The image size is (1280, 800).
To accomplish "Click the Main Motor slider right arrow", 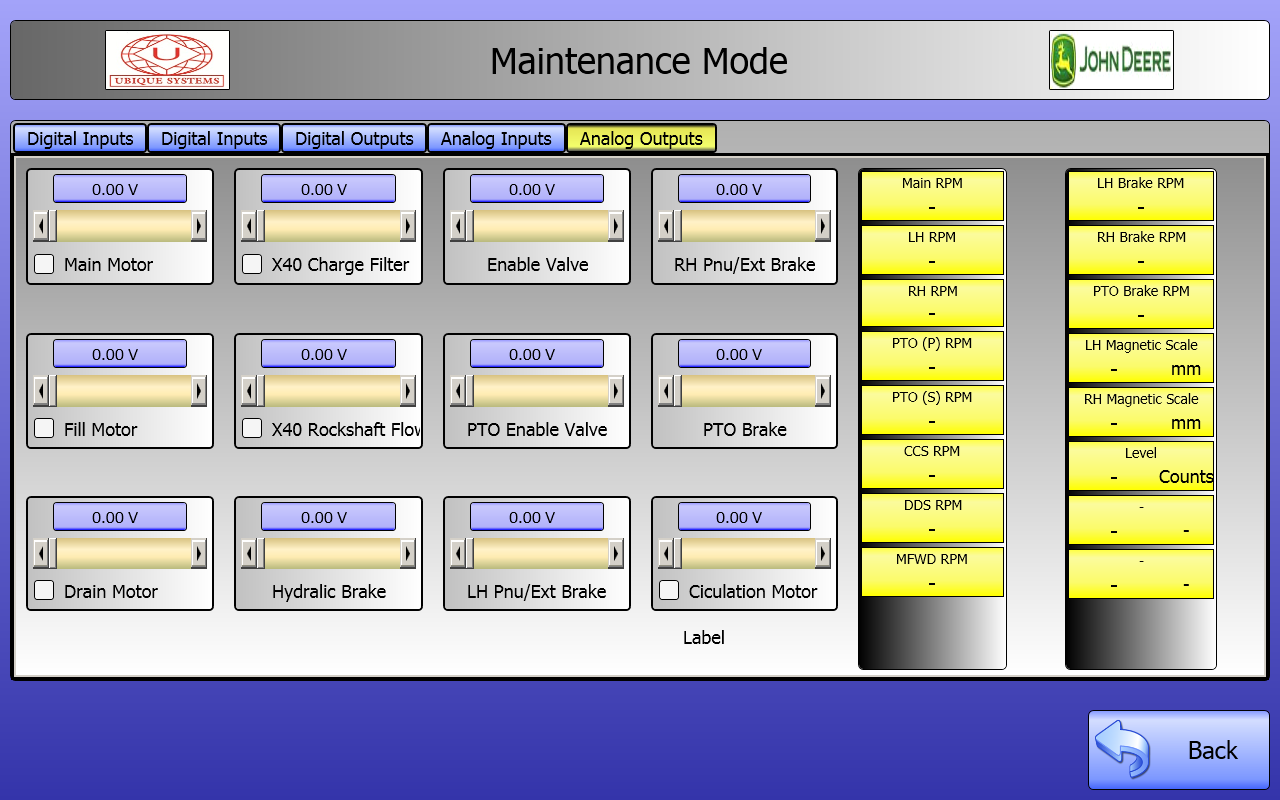I will pyautogui.click(x=199, y=226).
